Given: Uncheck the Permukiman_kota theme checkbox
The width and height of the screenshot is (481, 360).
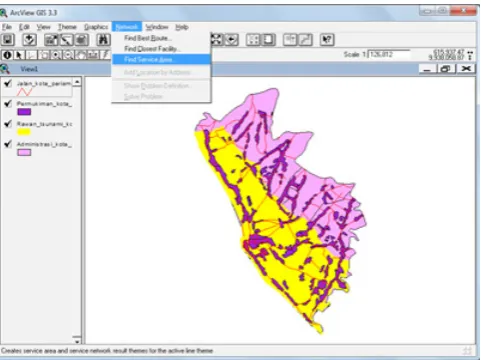Looking at the screenshot, I should [8, 104].
